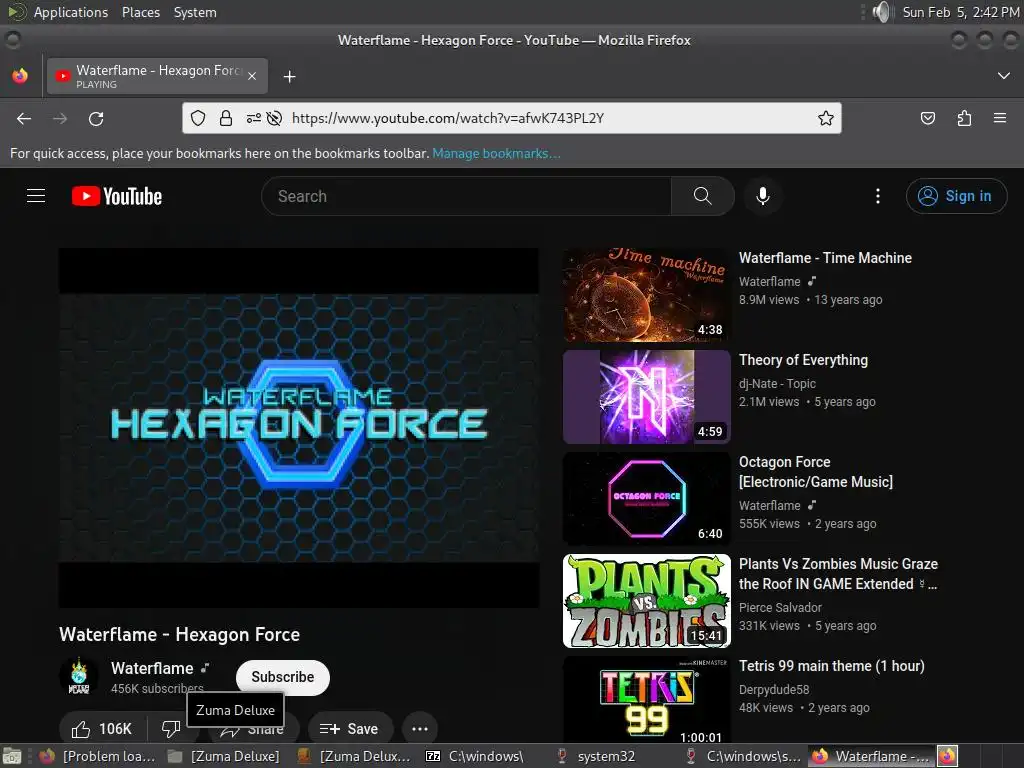1024x768 pixels.
Task: Open the Firefox View icon
Action: pos(20,76)
